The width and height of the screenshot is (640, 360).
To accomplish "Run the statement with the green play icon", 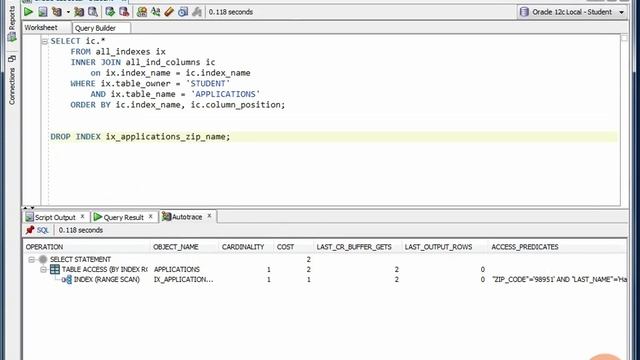I will [x=28, y=12].
